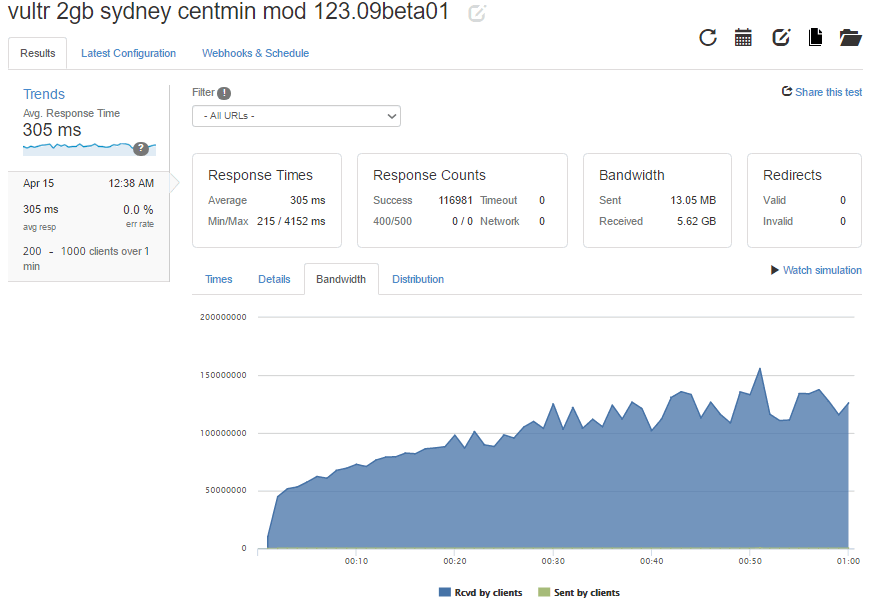Click the Received 5.62 GB value

tap(696, 221)
